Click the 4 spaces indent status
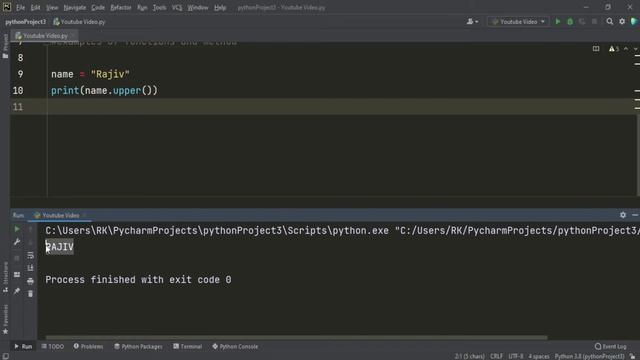640x360 pixels. coord(539,356)
